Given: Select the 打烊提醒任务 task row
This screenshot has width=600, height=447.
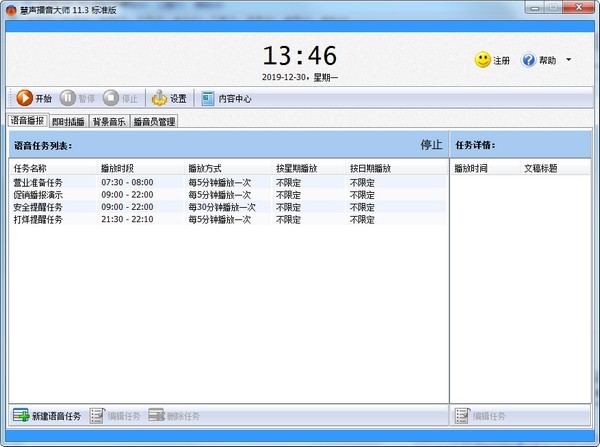Looking at the screenshot, I should click(x=38, y=219).
